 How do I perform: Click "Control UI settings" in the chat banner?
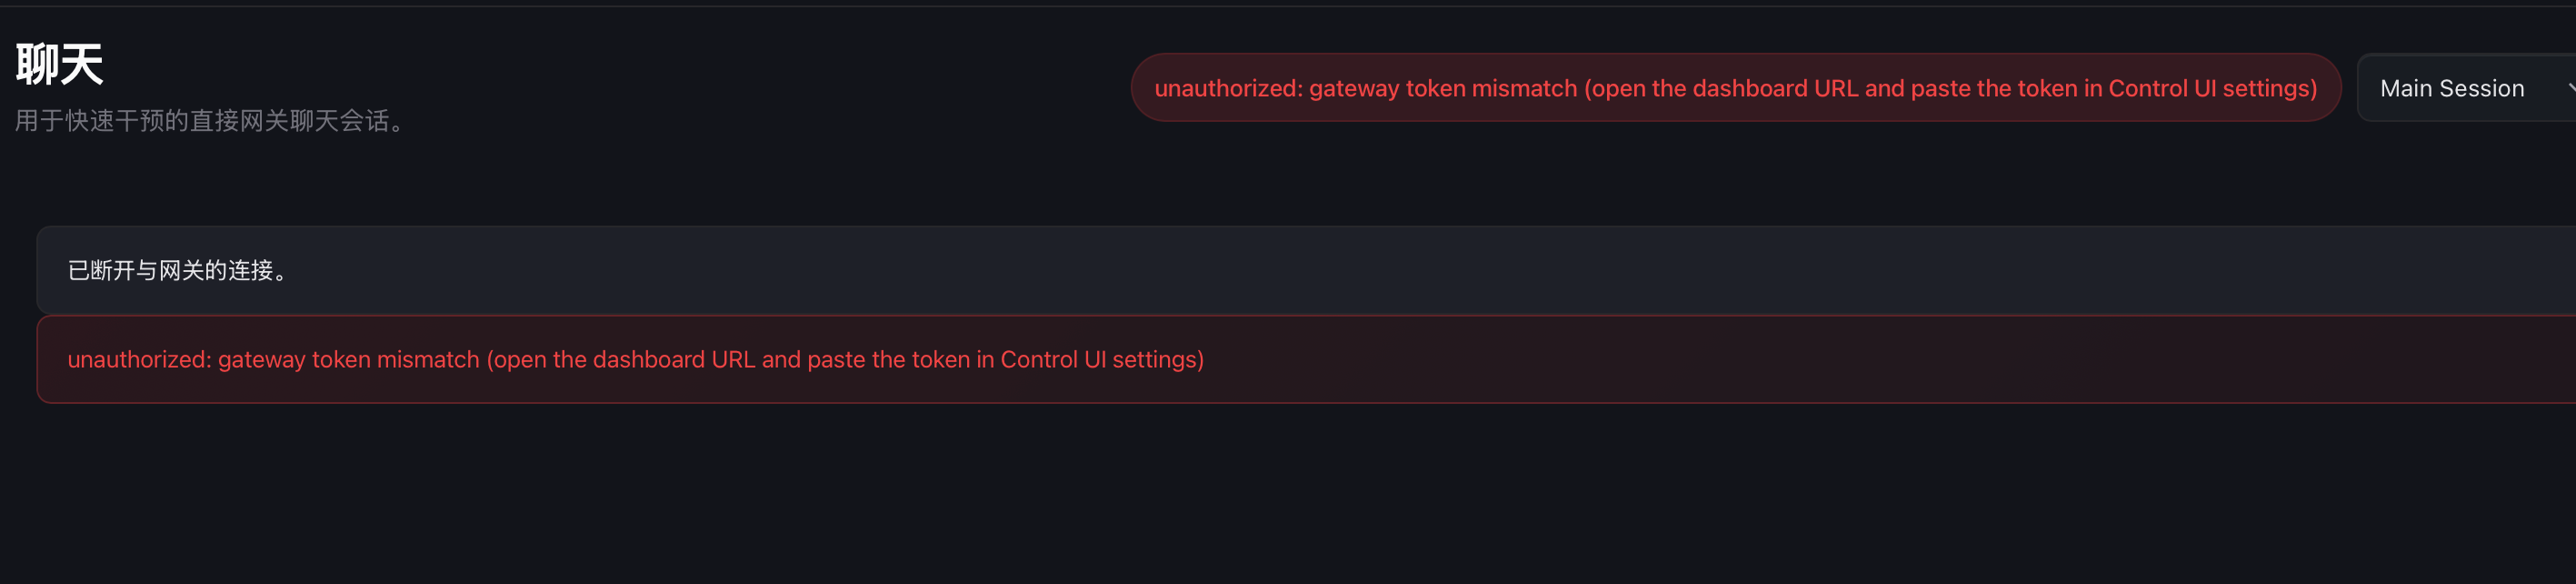click(1101, 360)
